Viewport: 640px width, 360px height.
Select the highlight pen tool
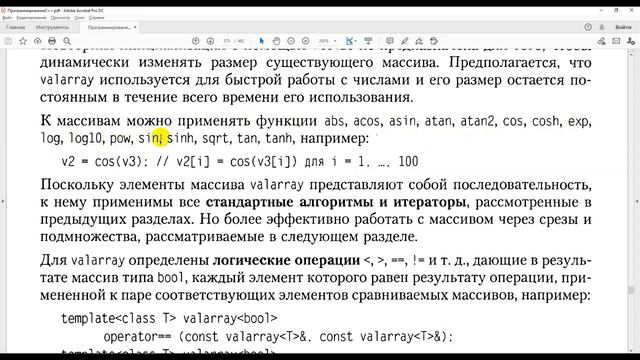[x=404, y=41]
